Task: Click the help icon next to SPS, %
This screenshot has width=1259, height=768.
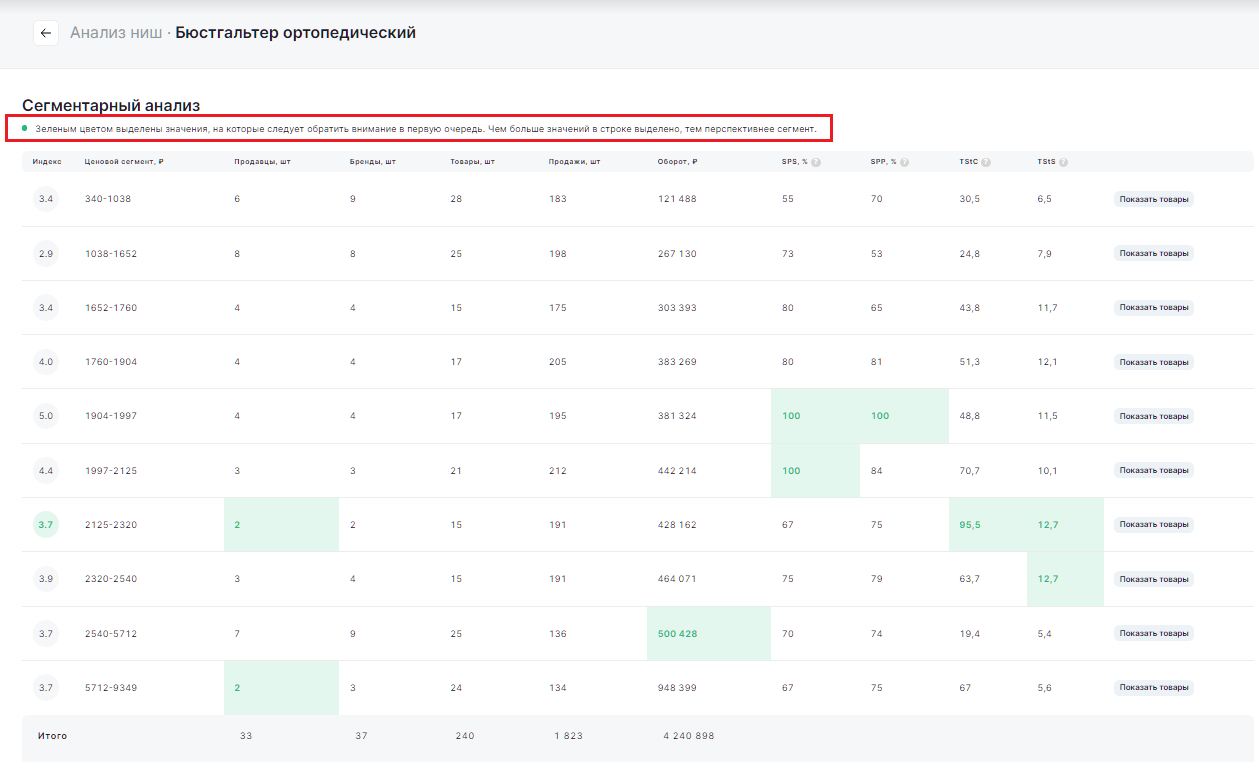Action: point(816,162)
